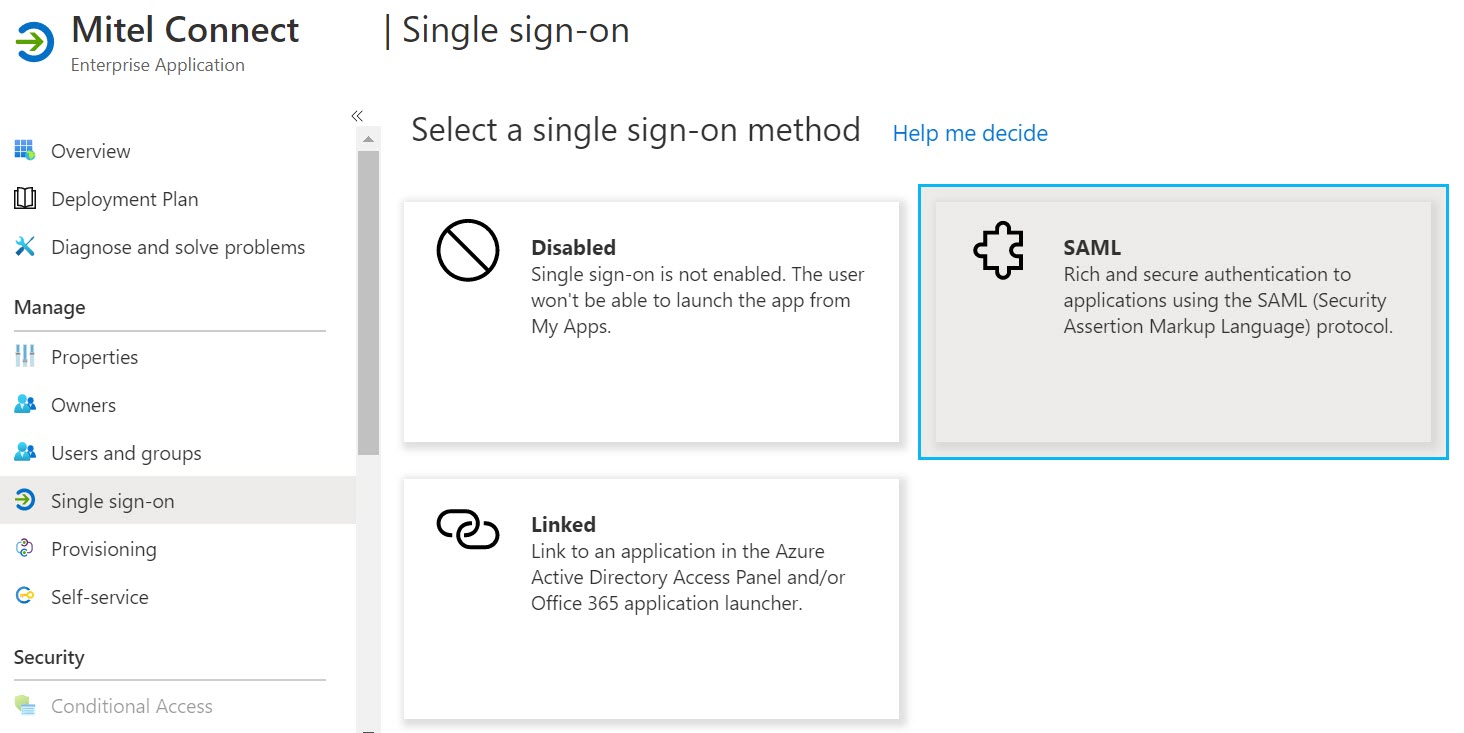This screenshot has width=1464, height=733.
Task: Click the Deployment Plan book icon
Action: point(25,199)
